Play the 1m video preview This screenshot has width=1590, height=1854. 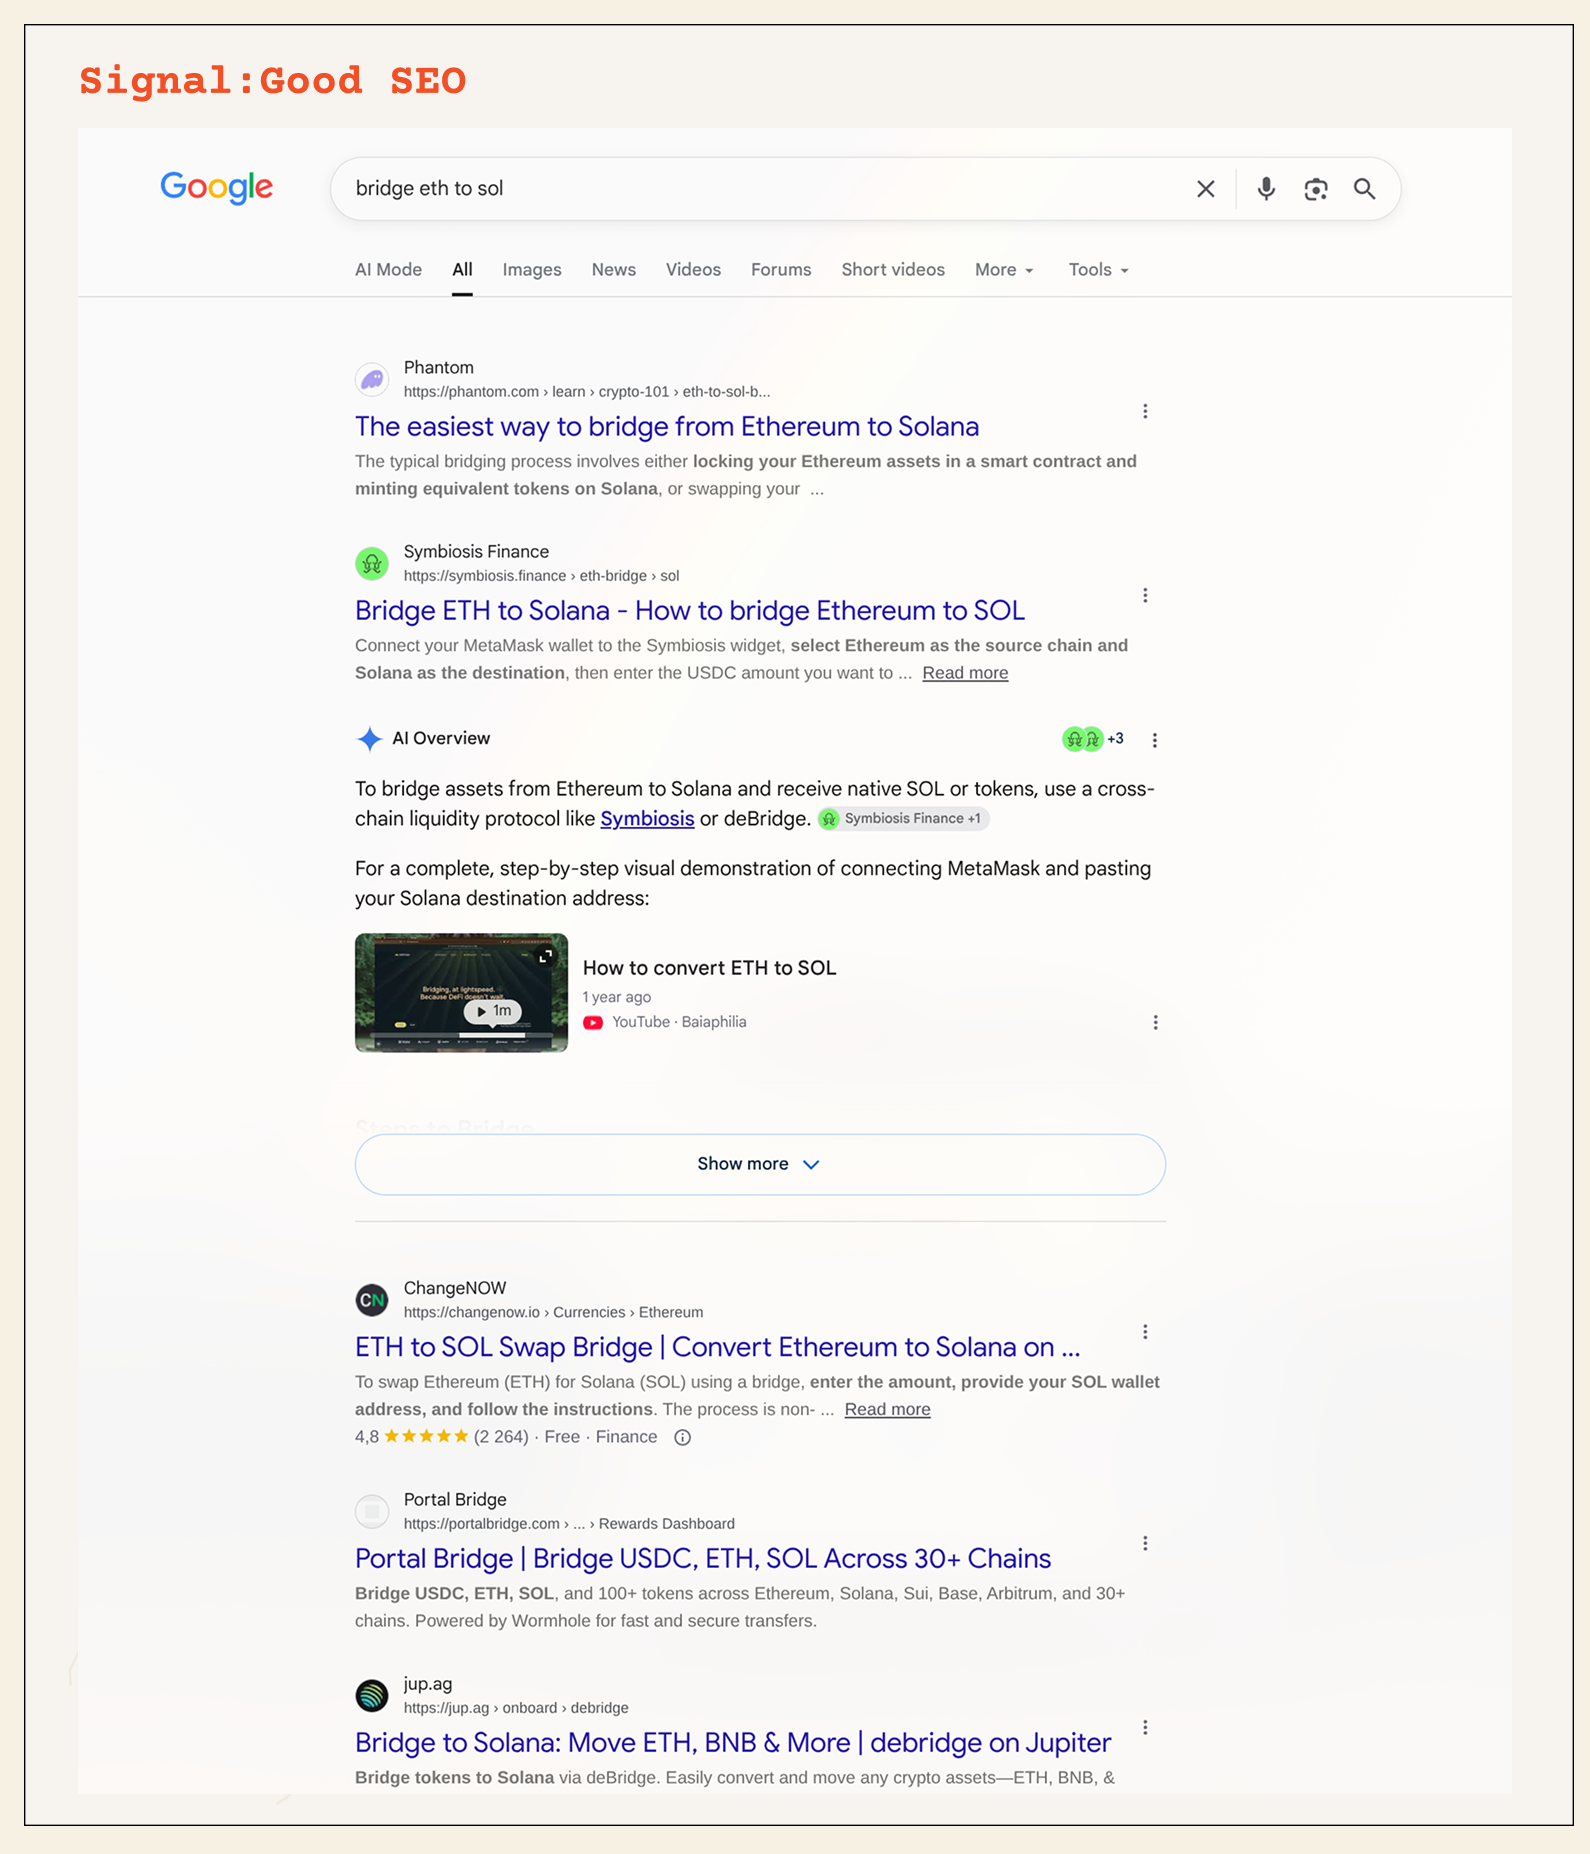pyautogui.click(x=493, y=1011)
